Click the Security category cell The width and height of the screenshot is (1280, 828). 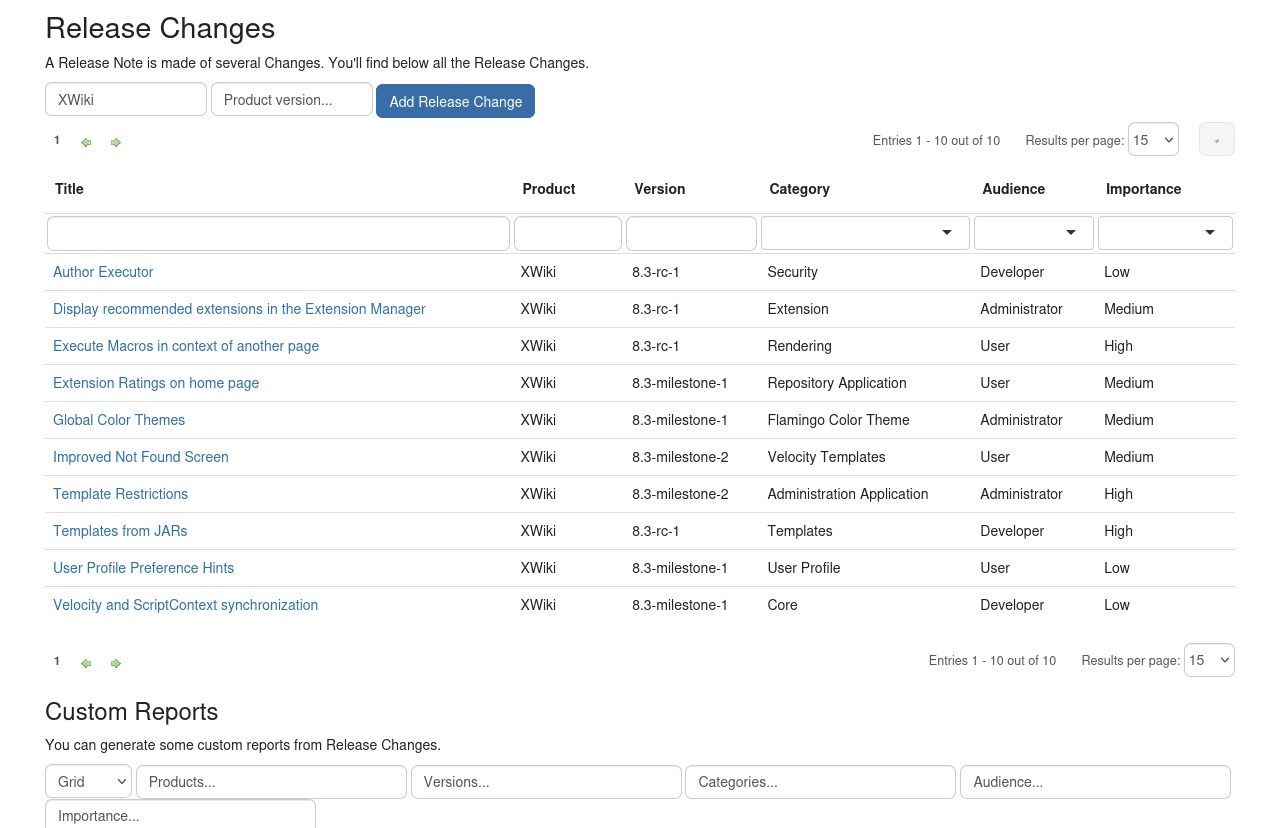click(792, 272)
